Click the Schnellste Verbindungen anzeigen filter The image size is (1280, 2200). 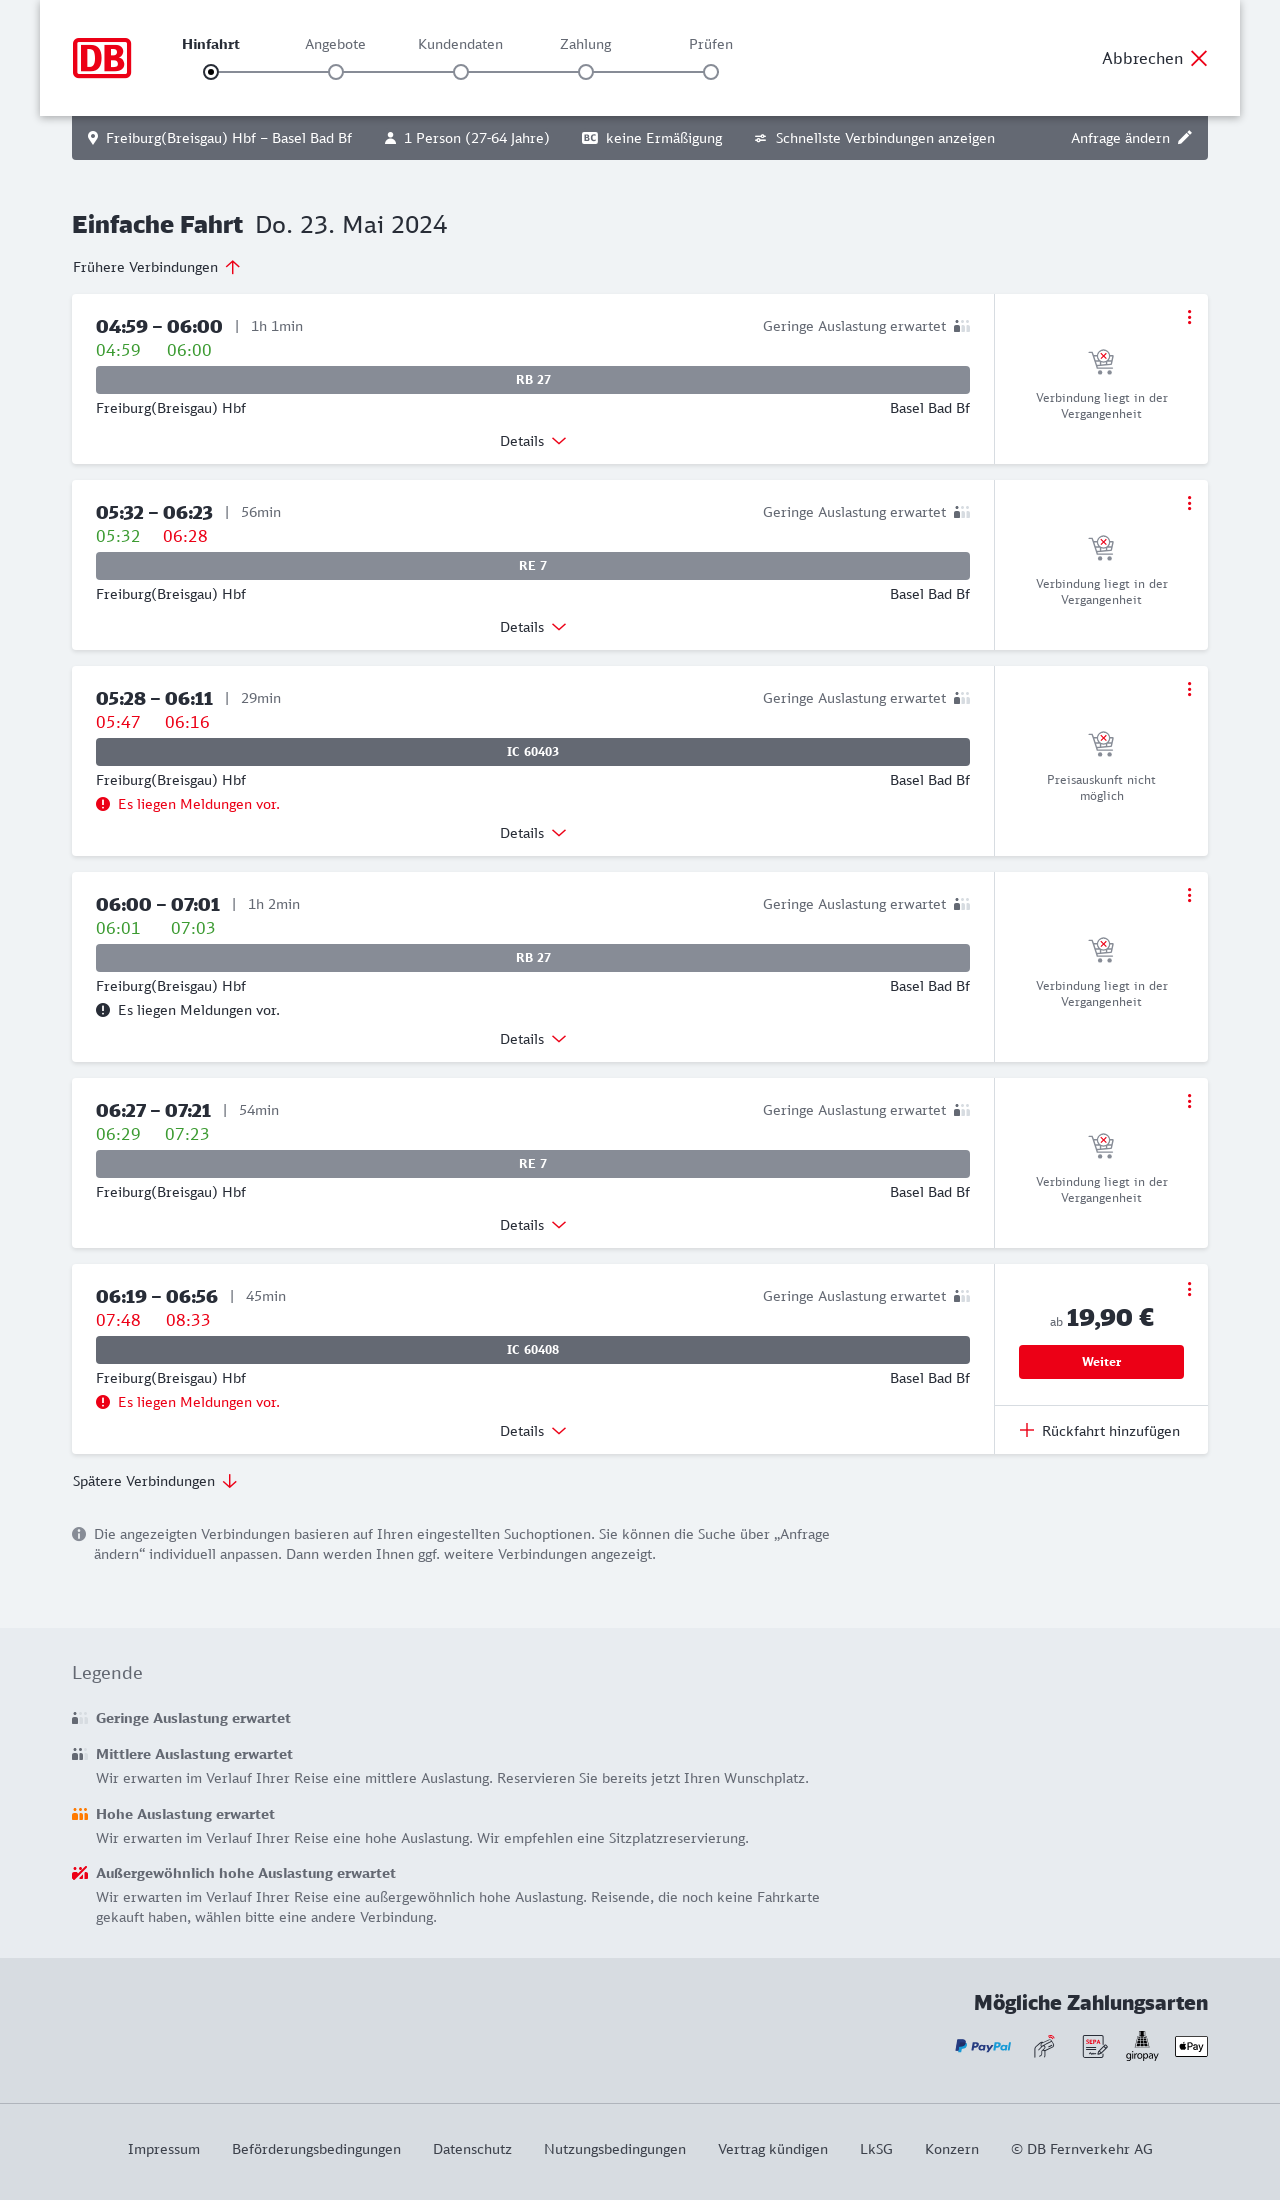[875, 138]
